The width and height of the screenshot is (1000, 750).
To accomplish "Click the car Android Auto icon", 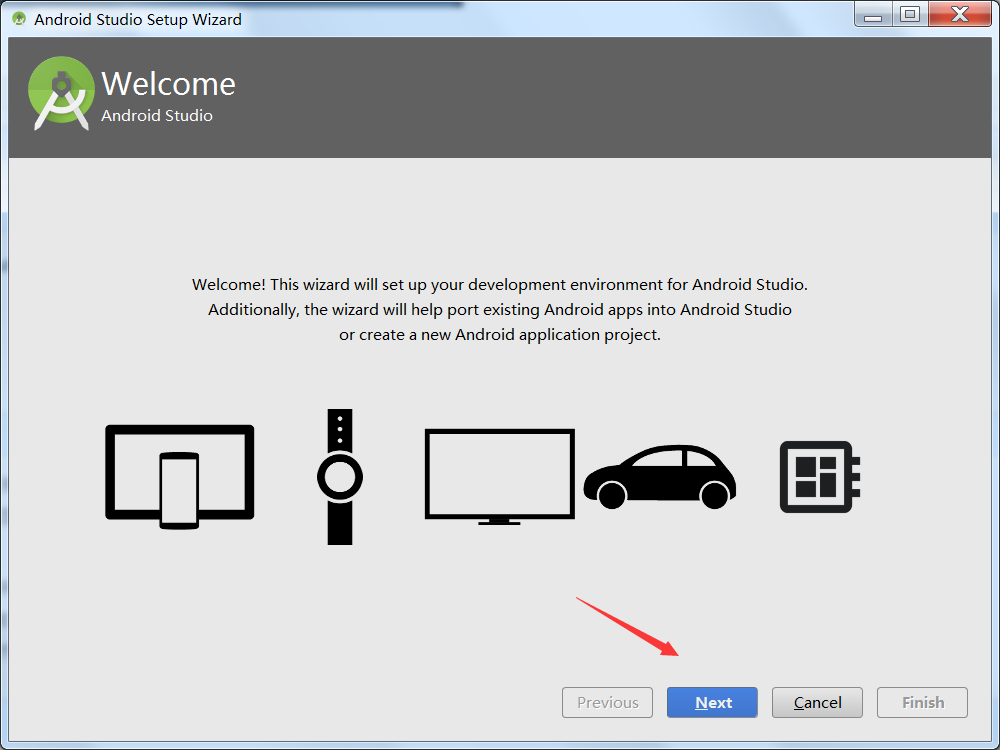I will [x=659, y=476].
